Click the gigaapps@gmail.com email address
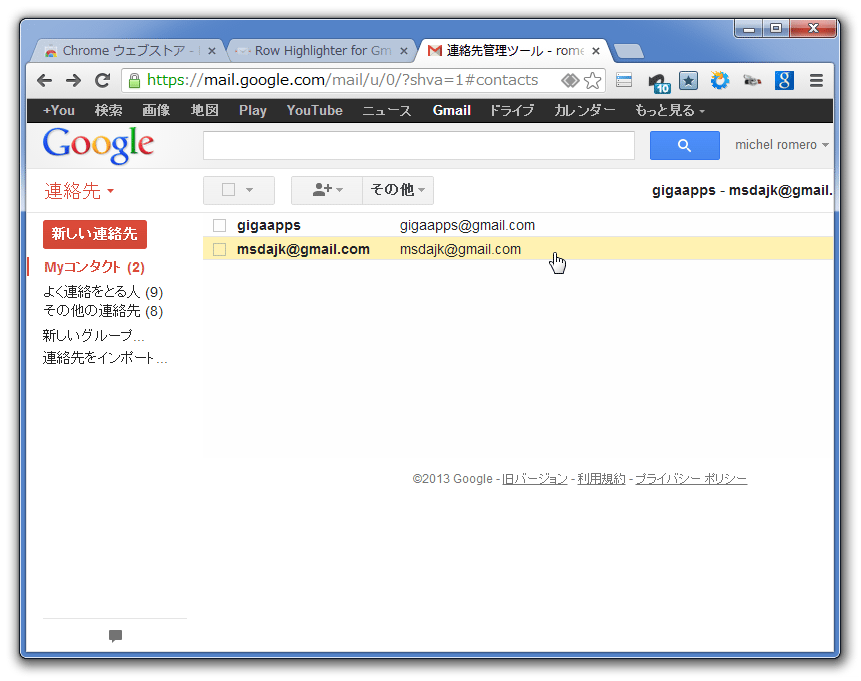The image size is (861, 681). (467, 225)
